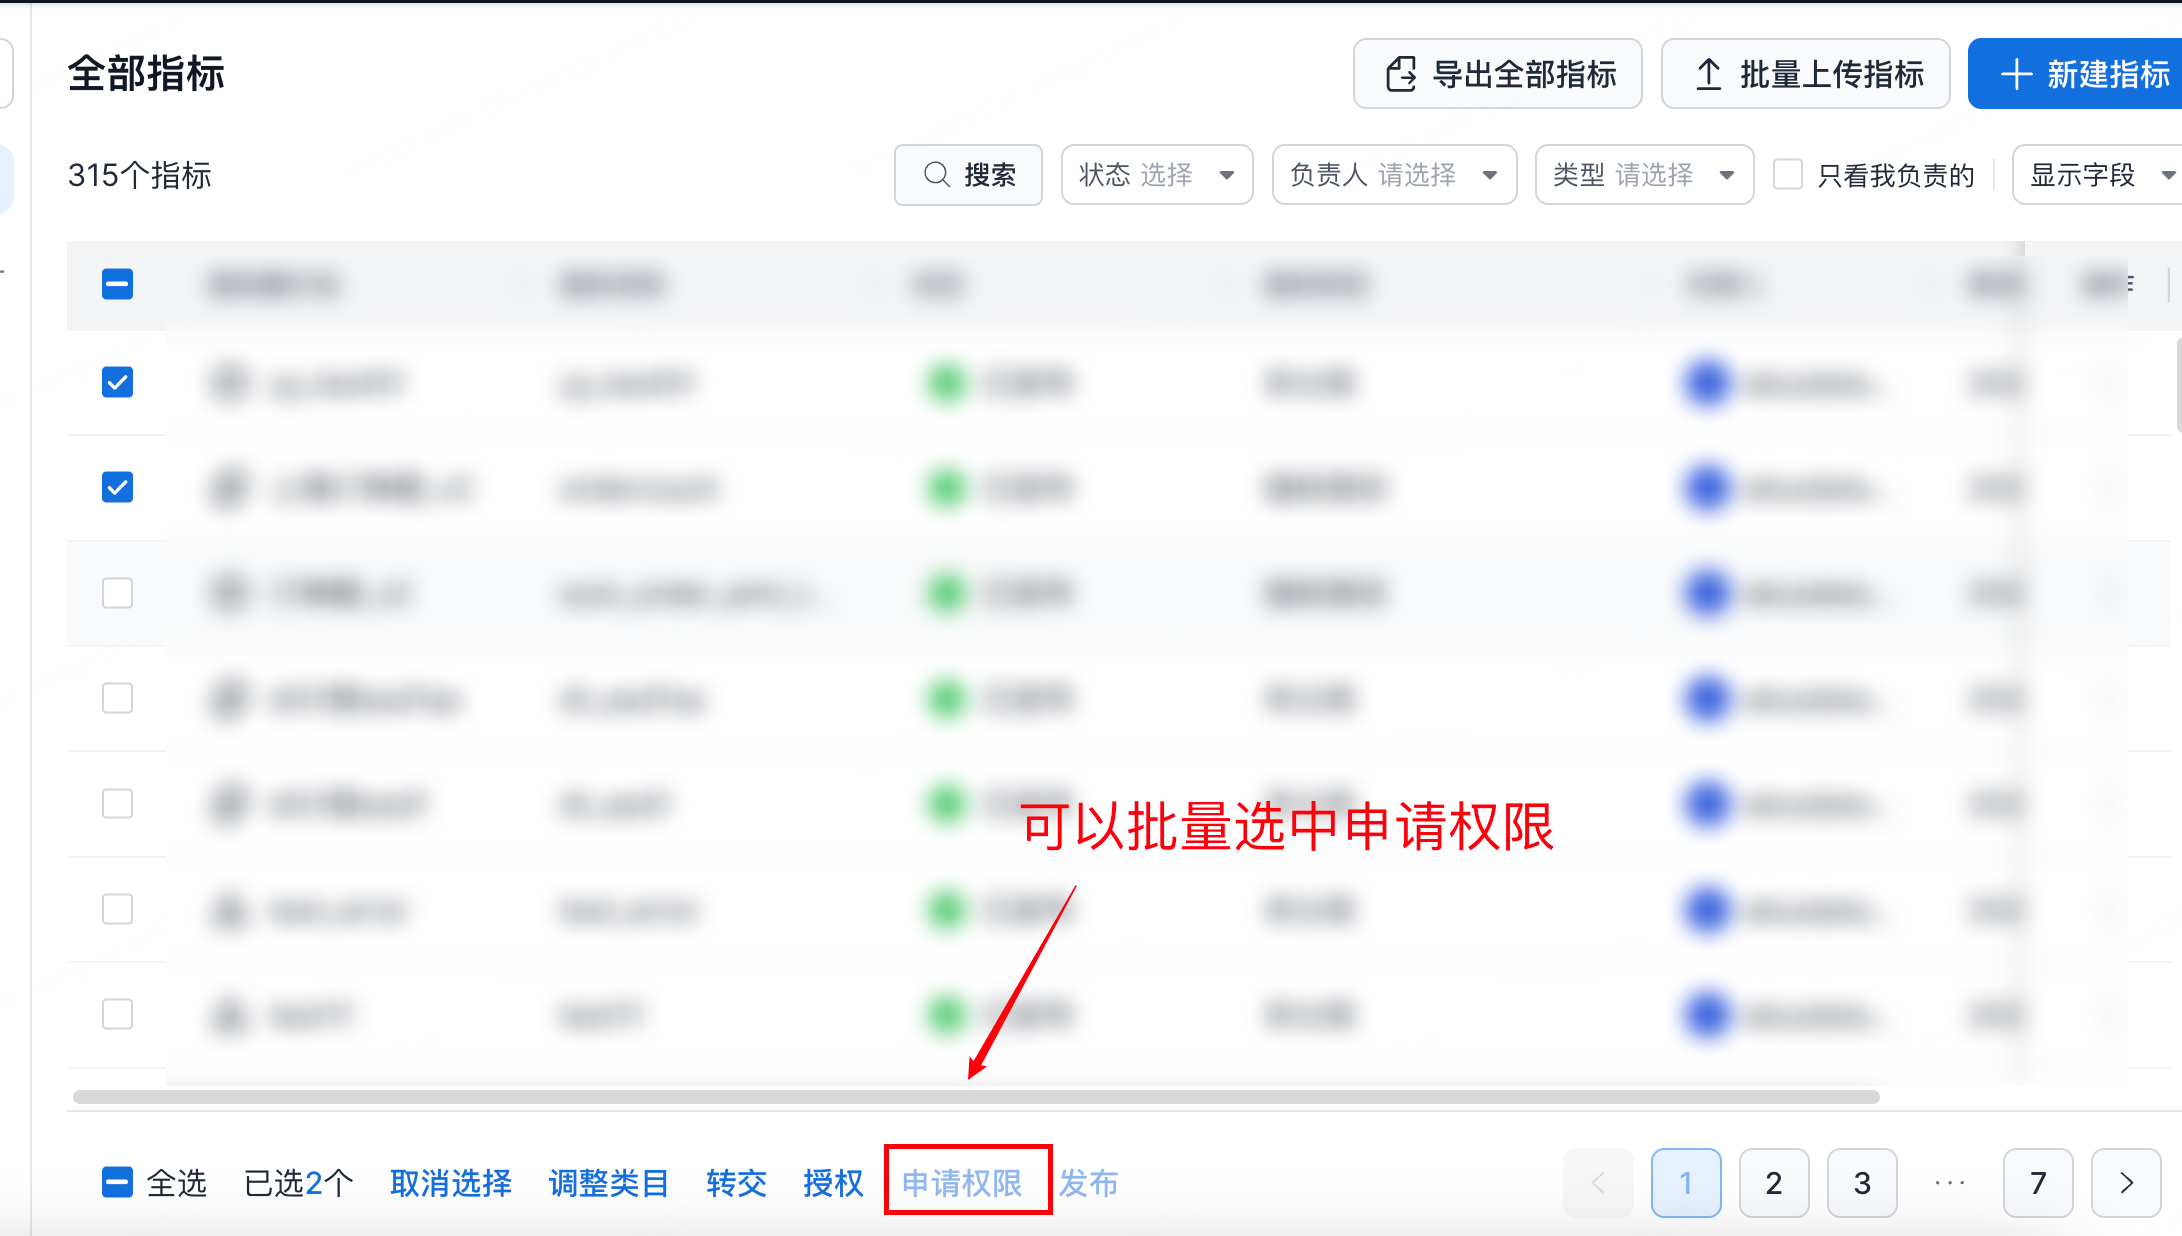
Task: Go to the next page arrow
Action: [x=2126, y=1183]
